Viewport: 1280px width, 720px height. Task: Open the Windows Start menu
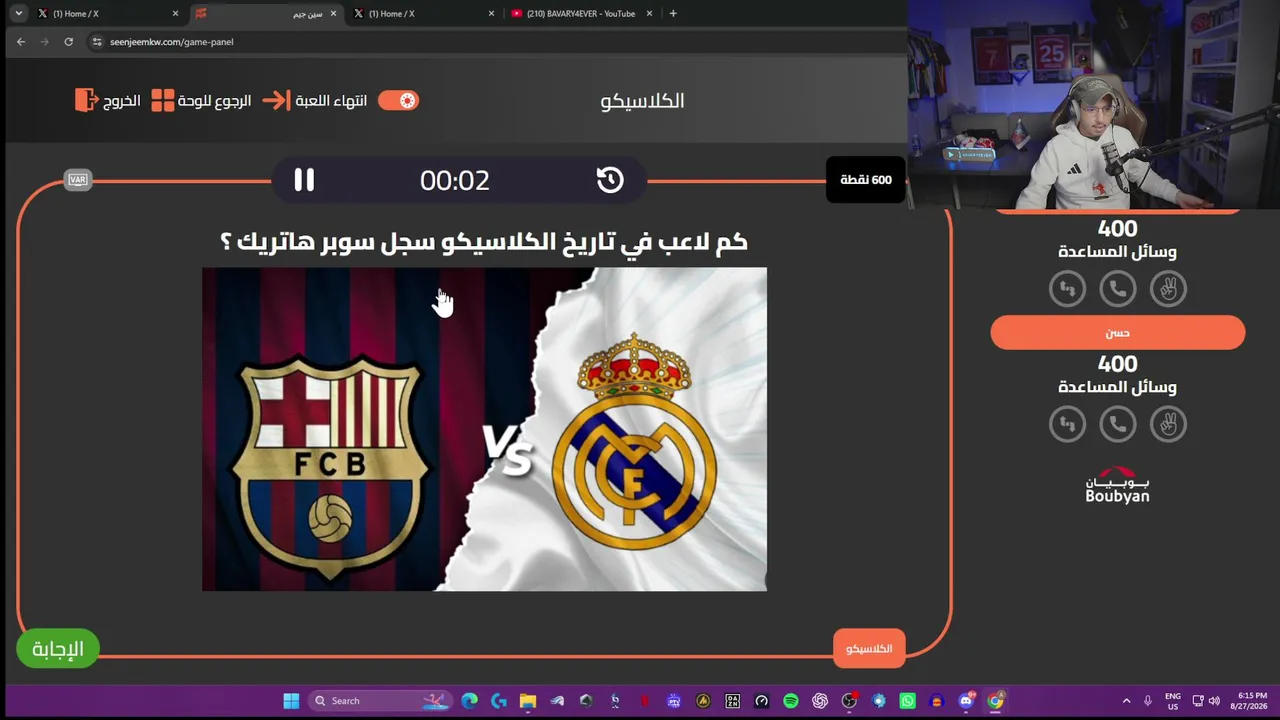click(x=291, y=700)
